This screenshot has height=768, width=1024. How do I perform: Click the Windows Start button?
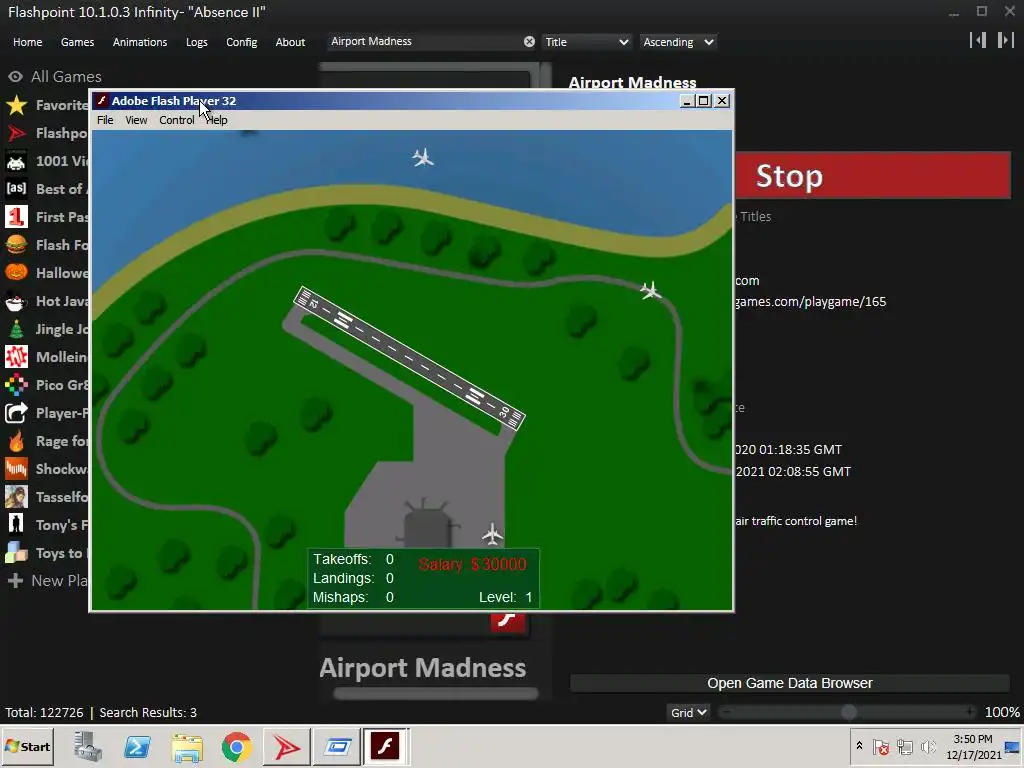click(x=27, y=746)
